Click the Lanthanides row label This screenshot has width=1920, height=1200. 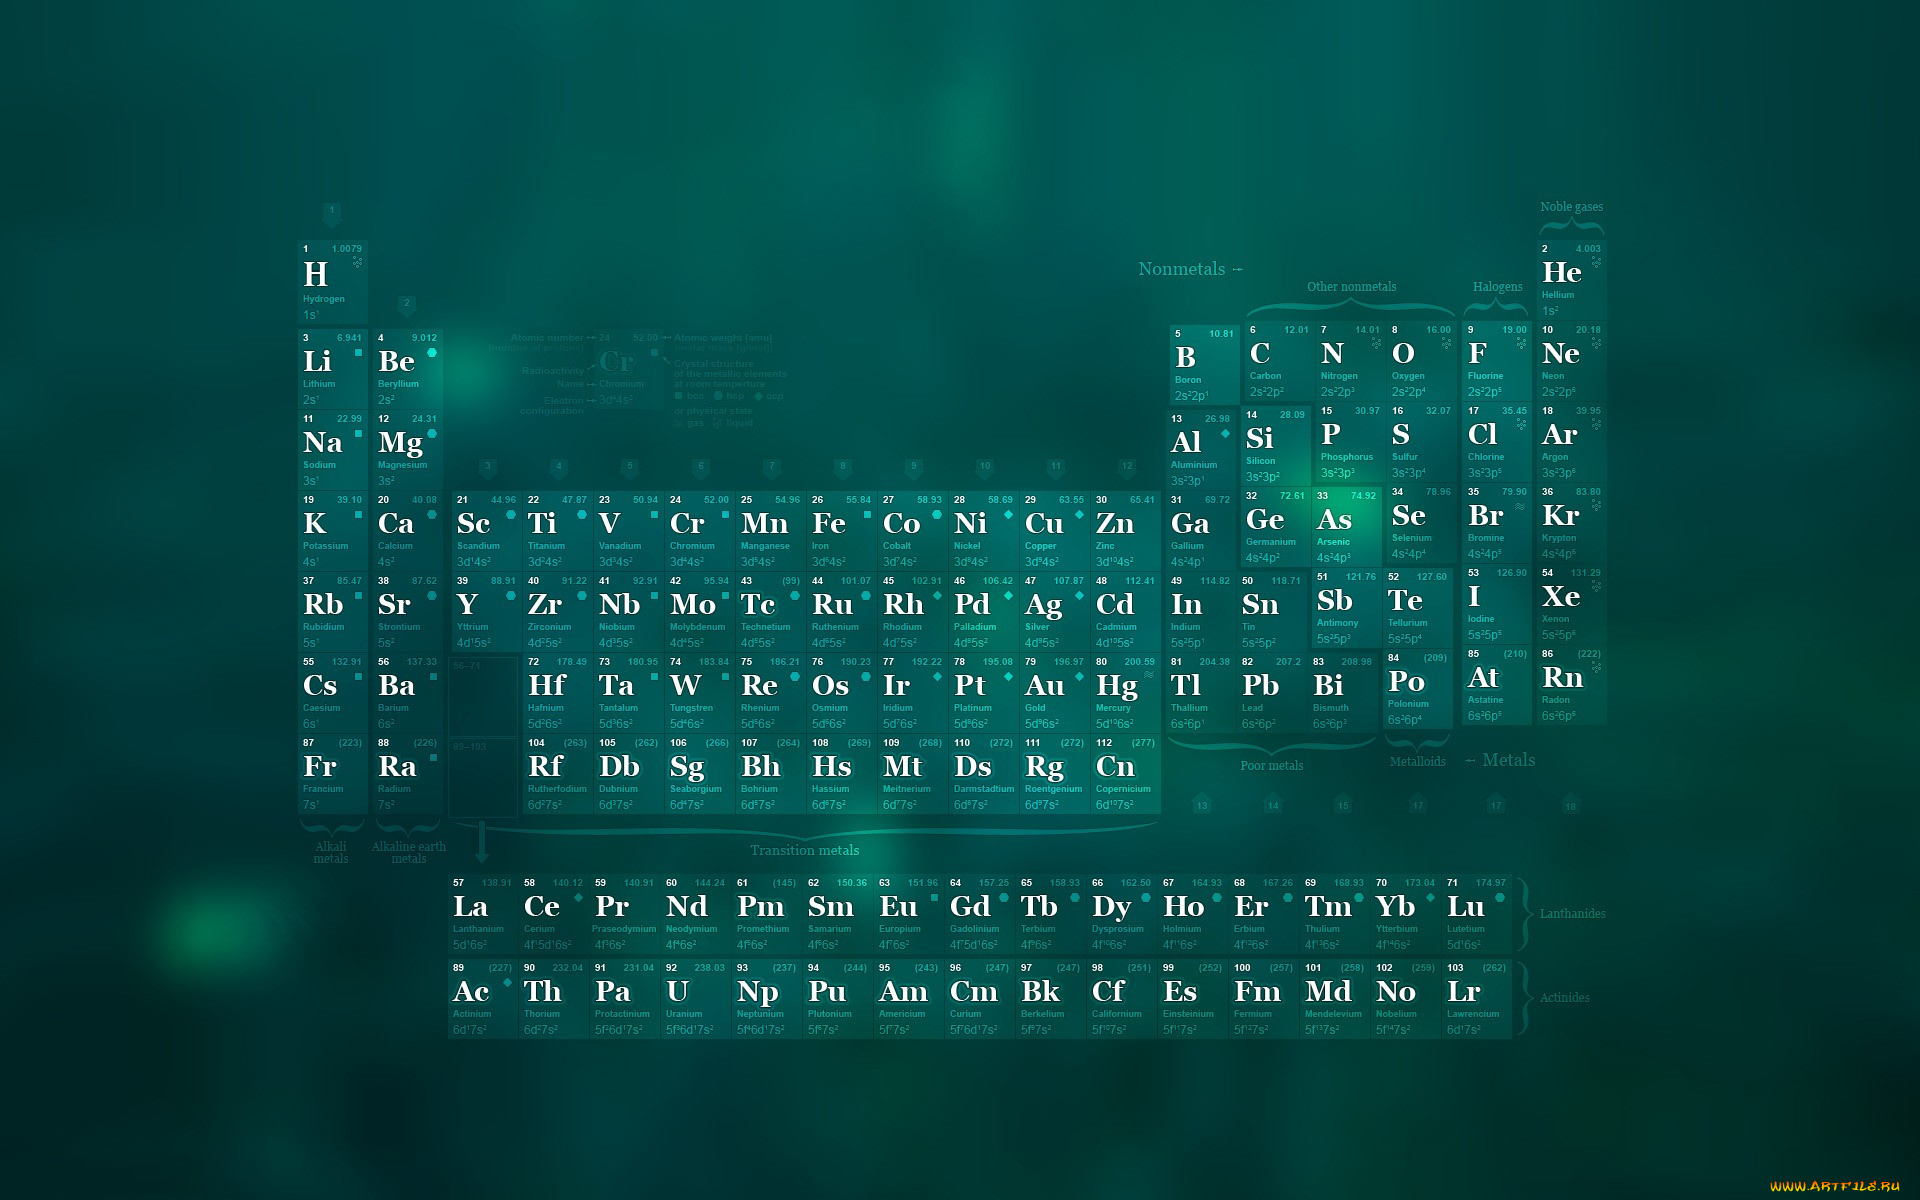coord(1572,913)
